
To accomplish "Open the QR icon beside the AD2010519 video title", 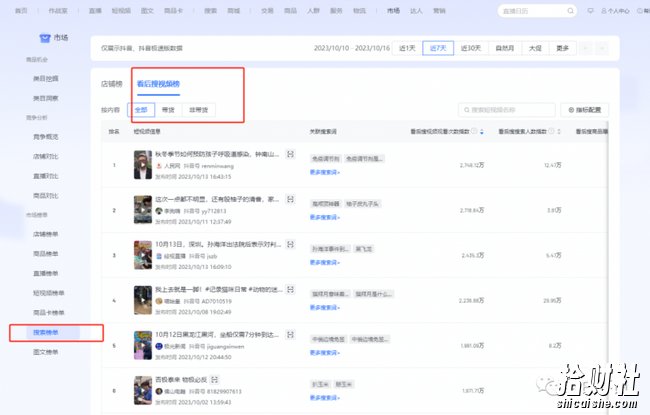I will (x=291, y=289).
